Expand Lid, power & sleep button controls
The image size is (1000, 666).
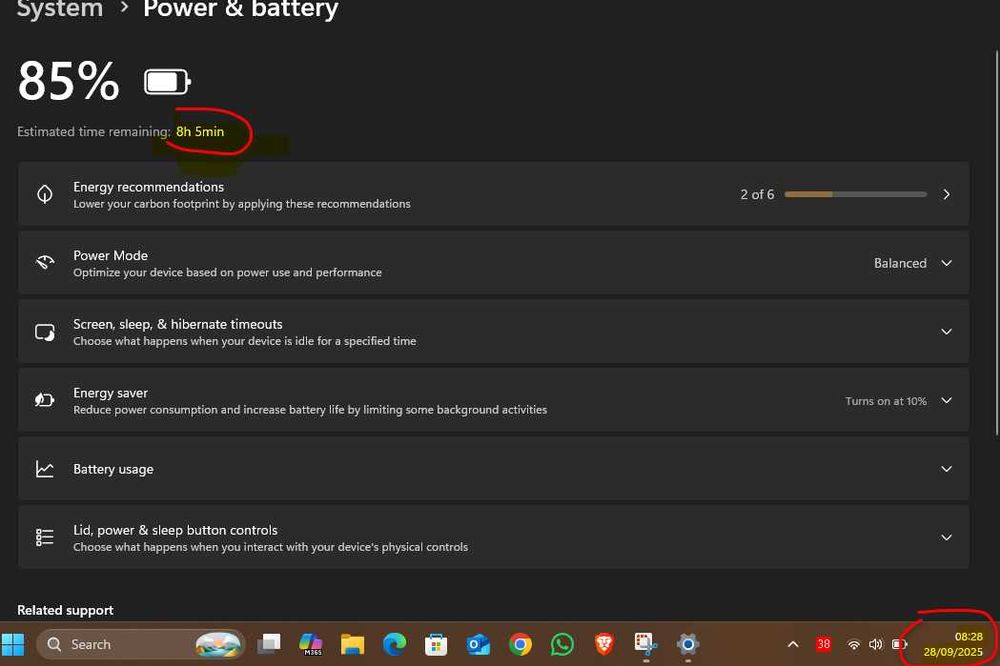[x=946, y=538]
